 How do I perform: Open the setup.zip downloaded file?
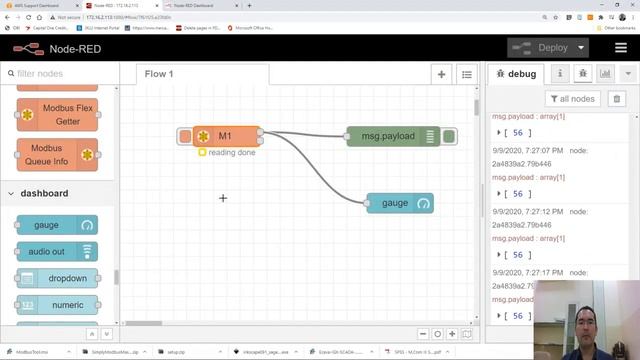click(x=176, y=352)
